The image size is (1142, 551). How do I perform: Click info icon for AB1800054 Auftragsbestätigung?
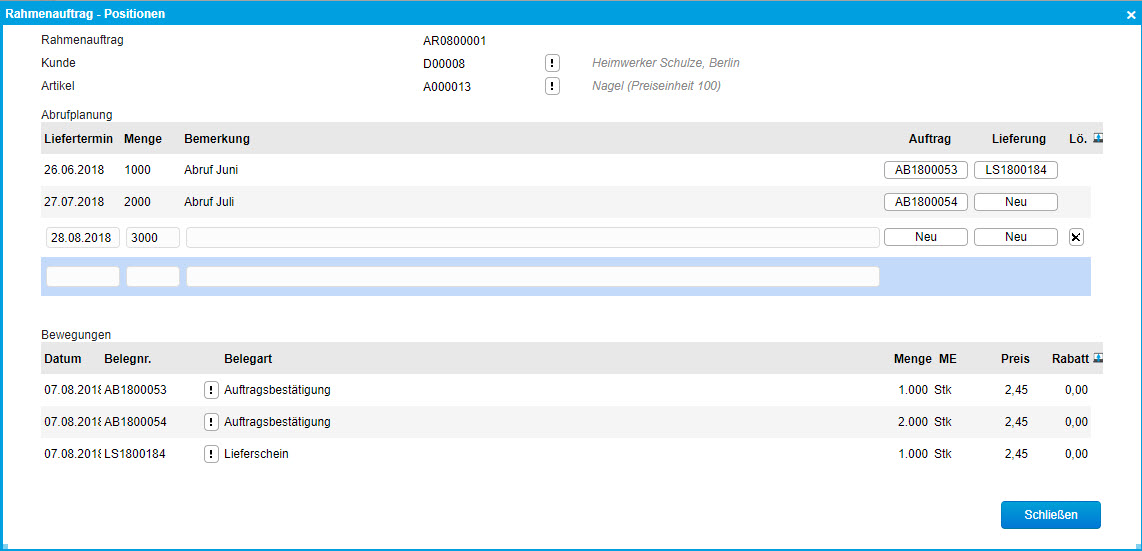(x=211, y=422)
